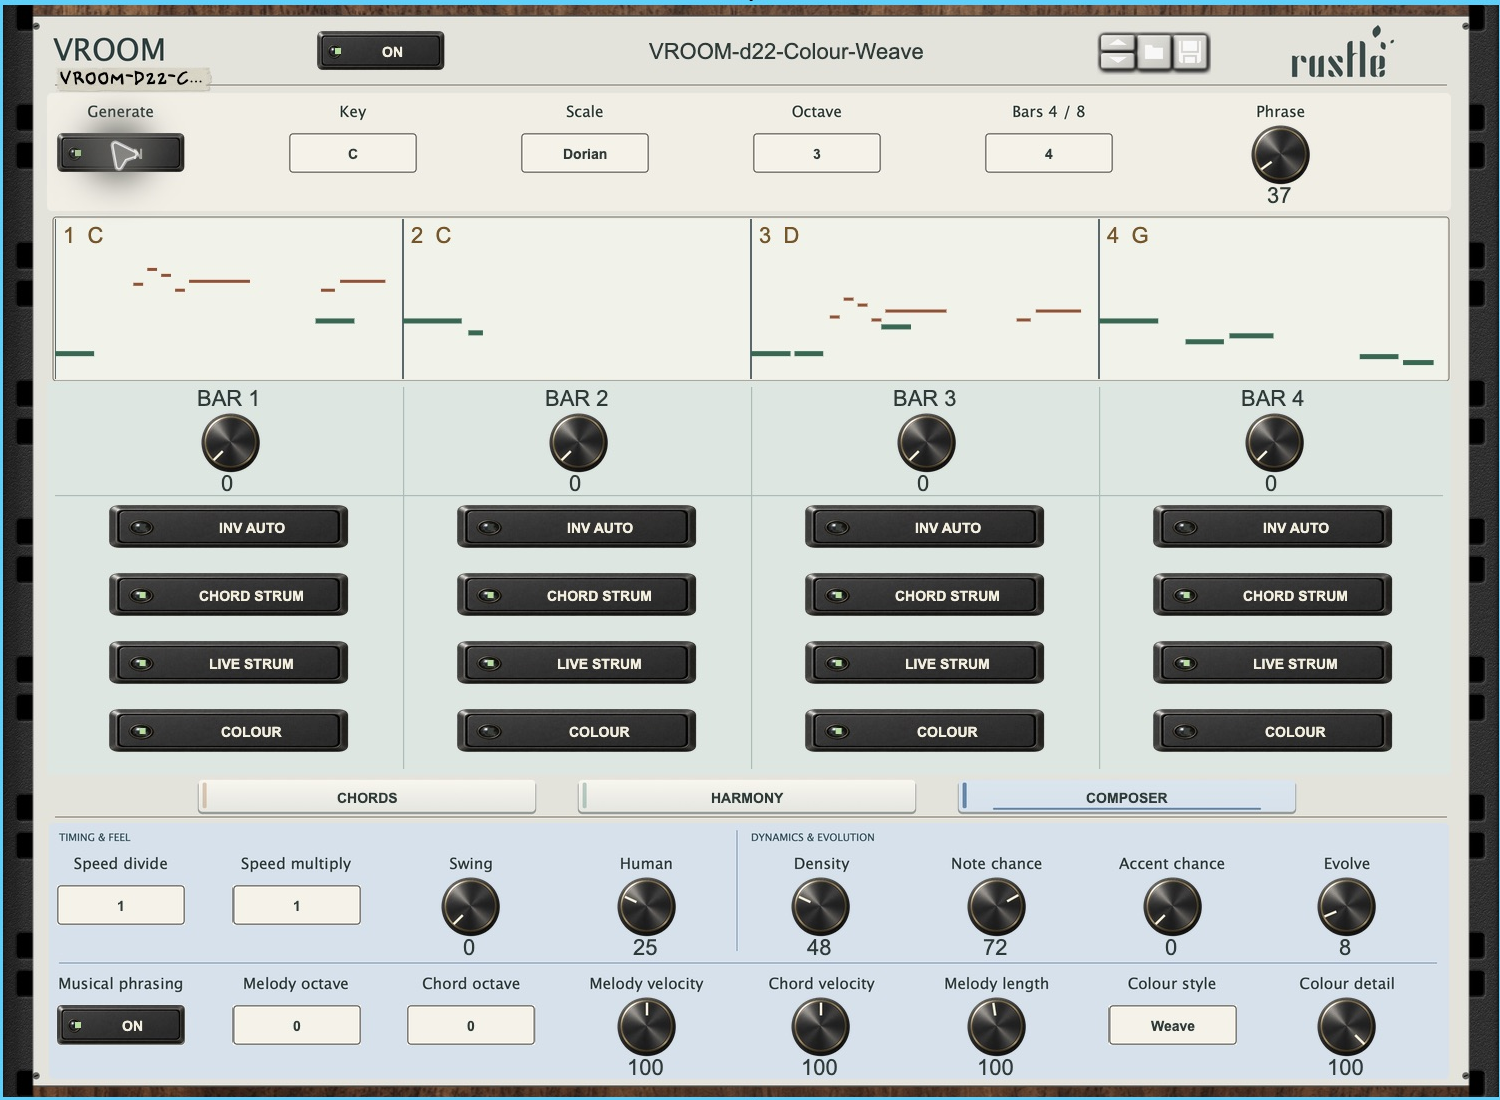This screenshot has width=1500, height=1100.
Task: Switch to the HARMONY tab
Action: click(747, 797)
